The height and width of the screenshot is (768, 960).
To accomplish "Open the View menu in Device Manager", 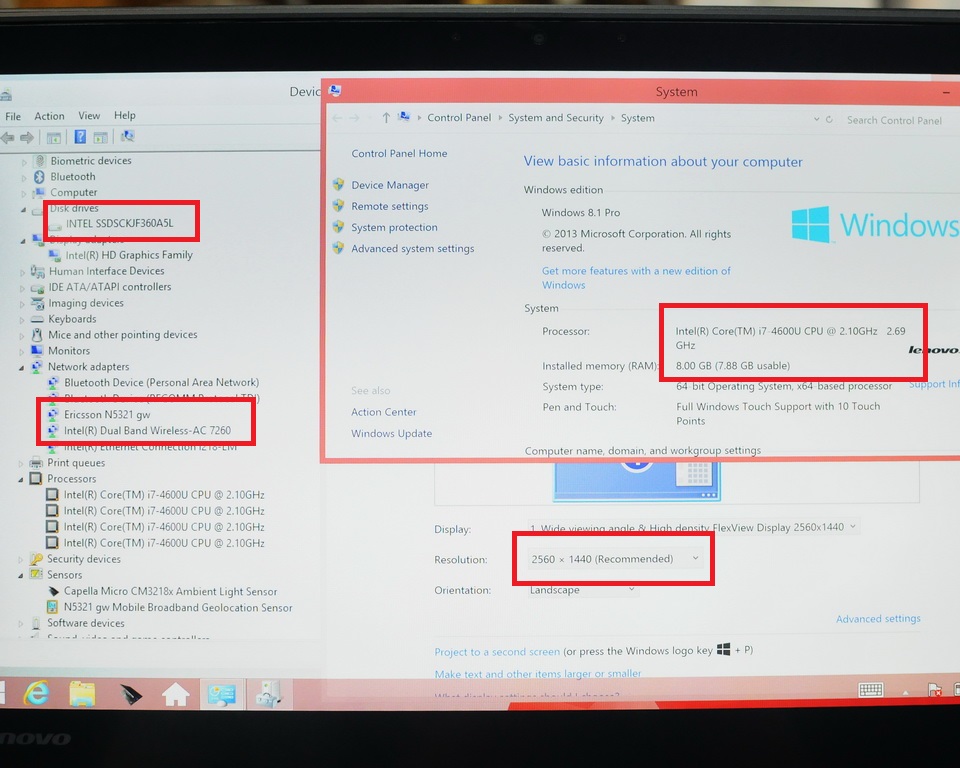I will click(x=89, y=115).
